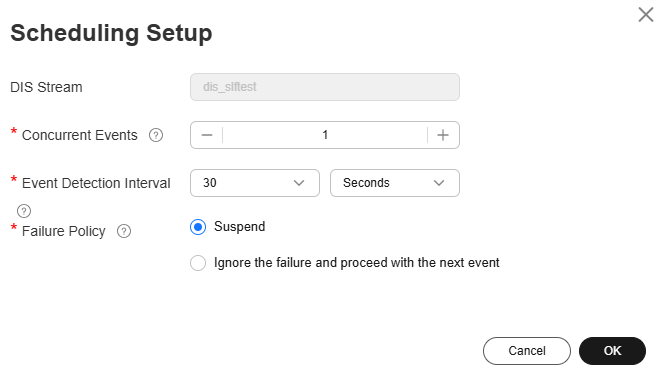Click the Suspend option label text
The height and width of the screenshot is (372, 659).
240,227
